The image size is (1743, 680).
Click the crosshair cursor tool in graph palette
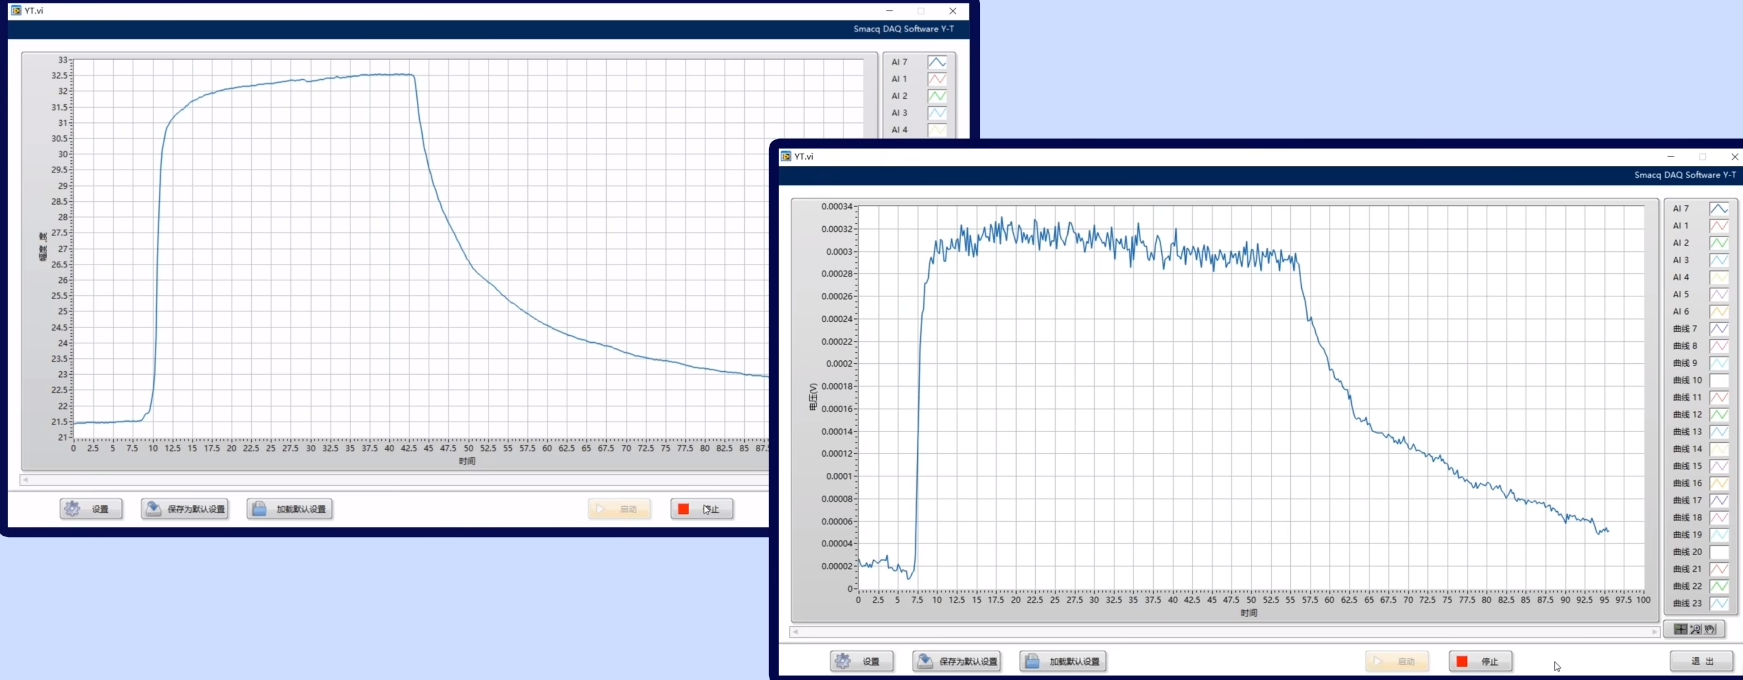click(1680, 629)
